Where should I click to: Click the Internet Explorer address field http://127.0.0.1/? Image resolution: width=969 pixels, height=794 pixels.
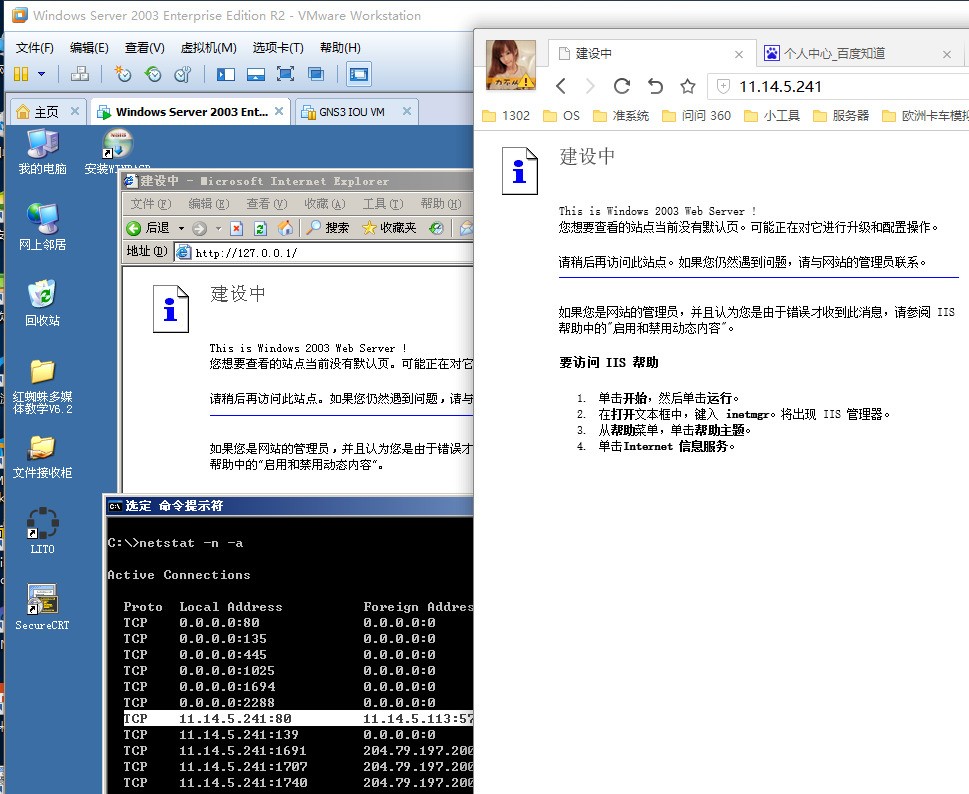click(x=324, y=252)
